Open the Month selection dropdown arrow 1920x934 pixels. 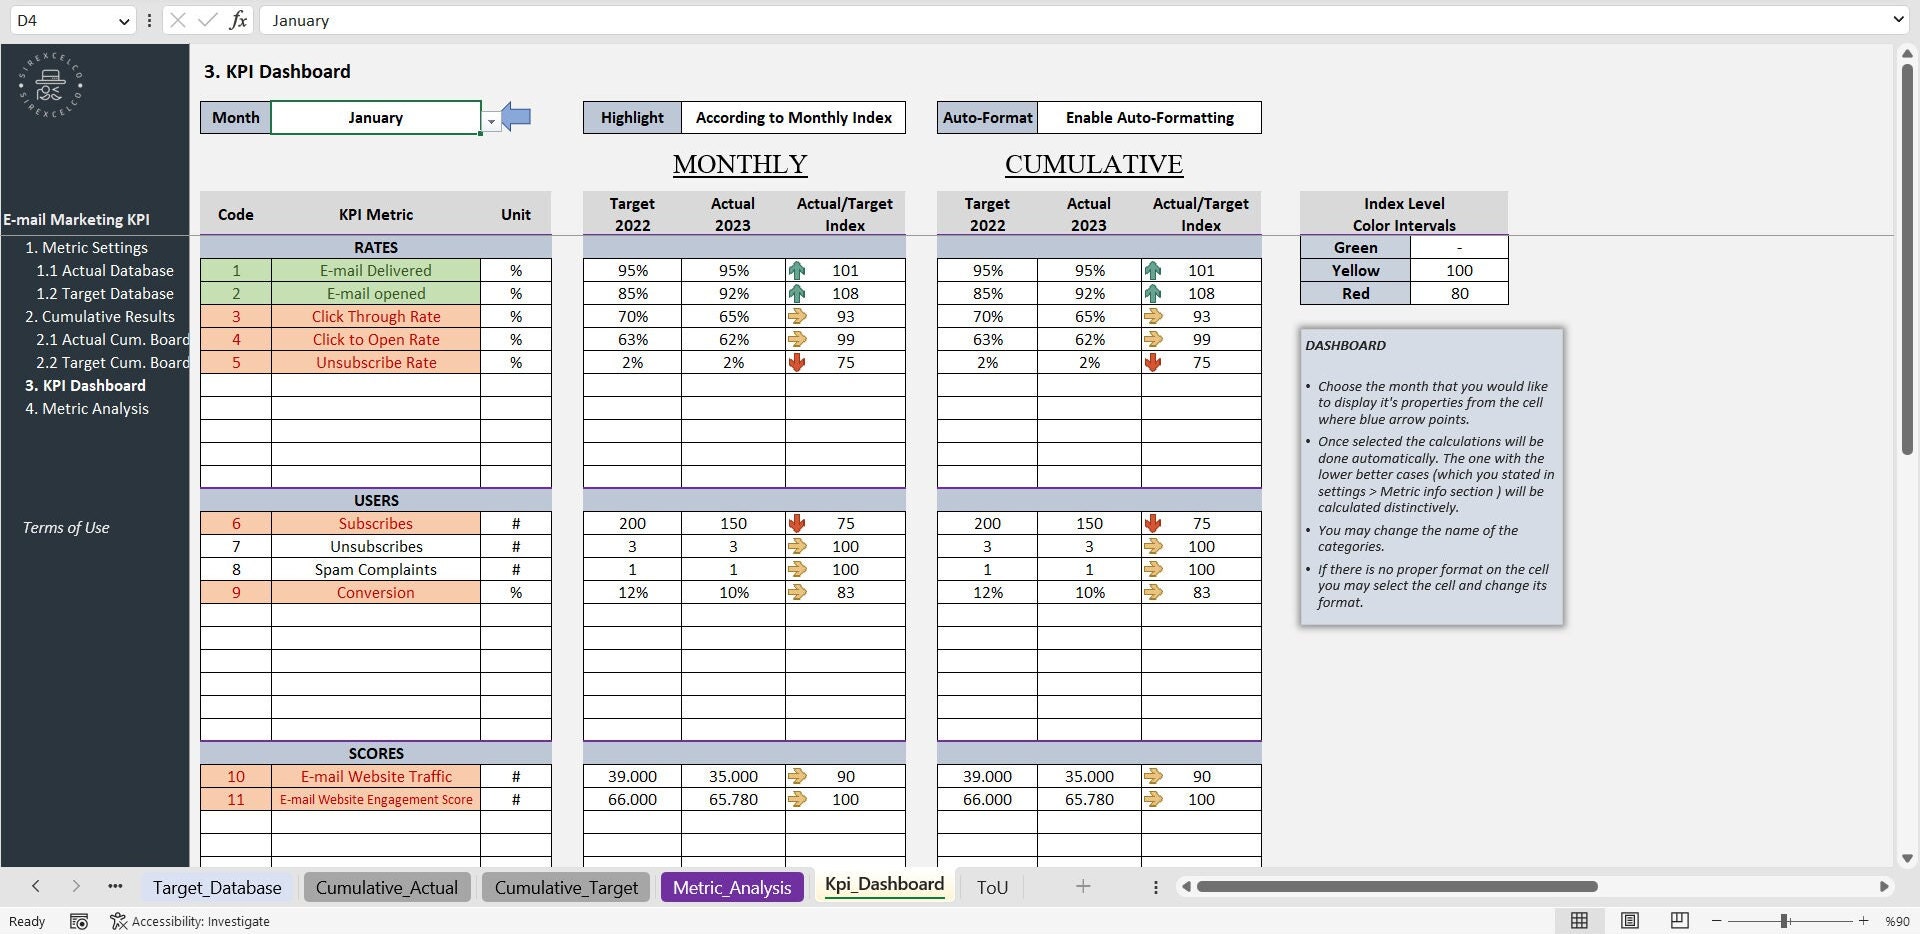tap(490, 121)
